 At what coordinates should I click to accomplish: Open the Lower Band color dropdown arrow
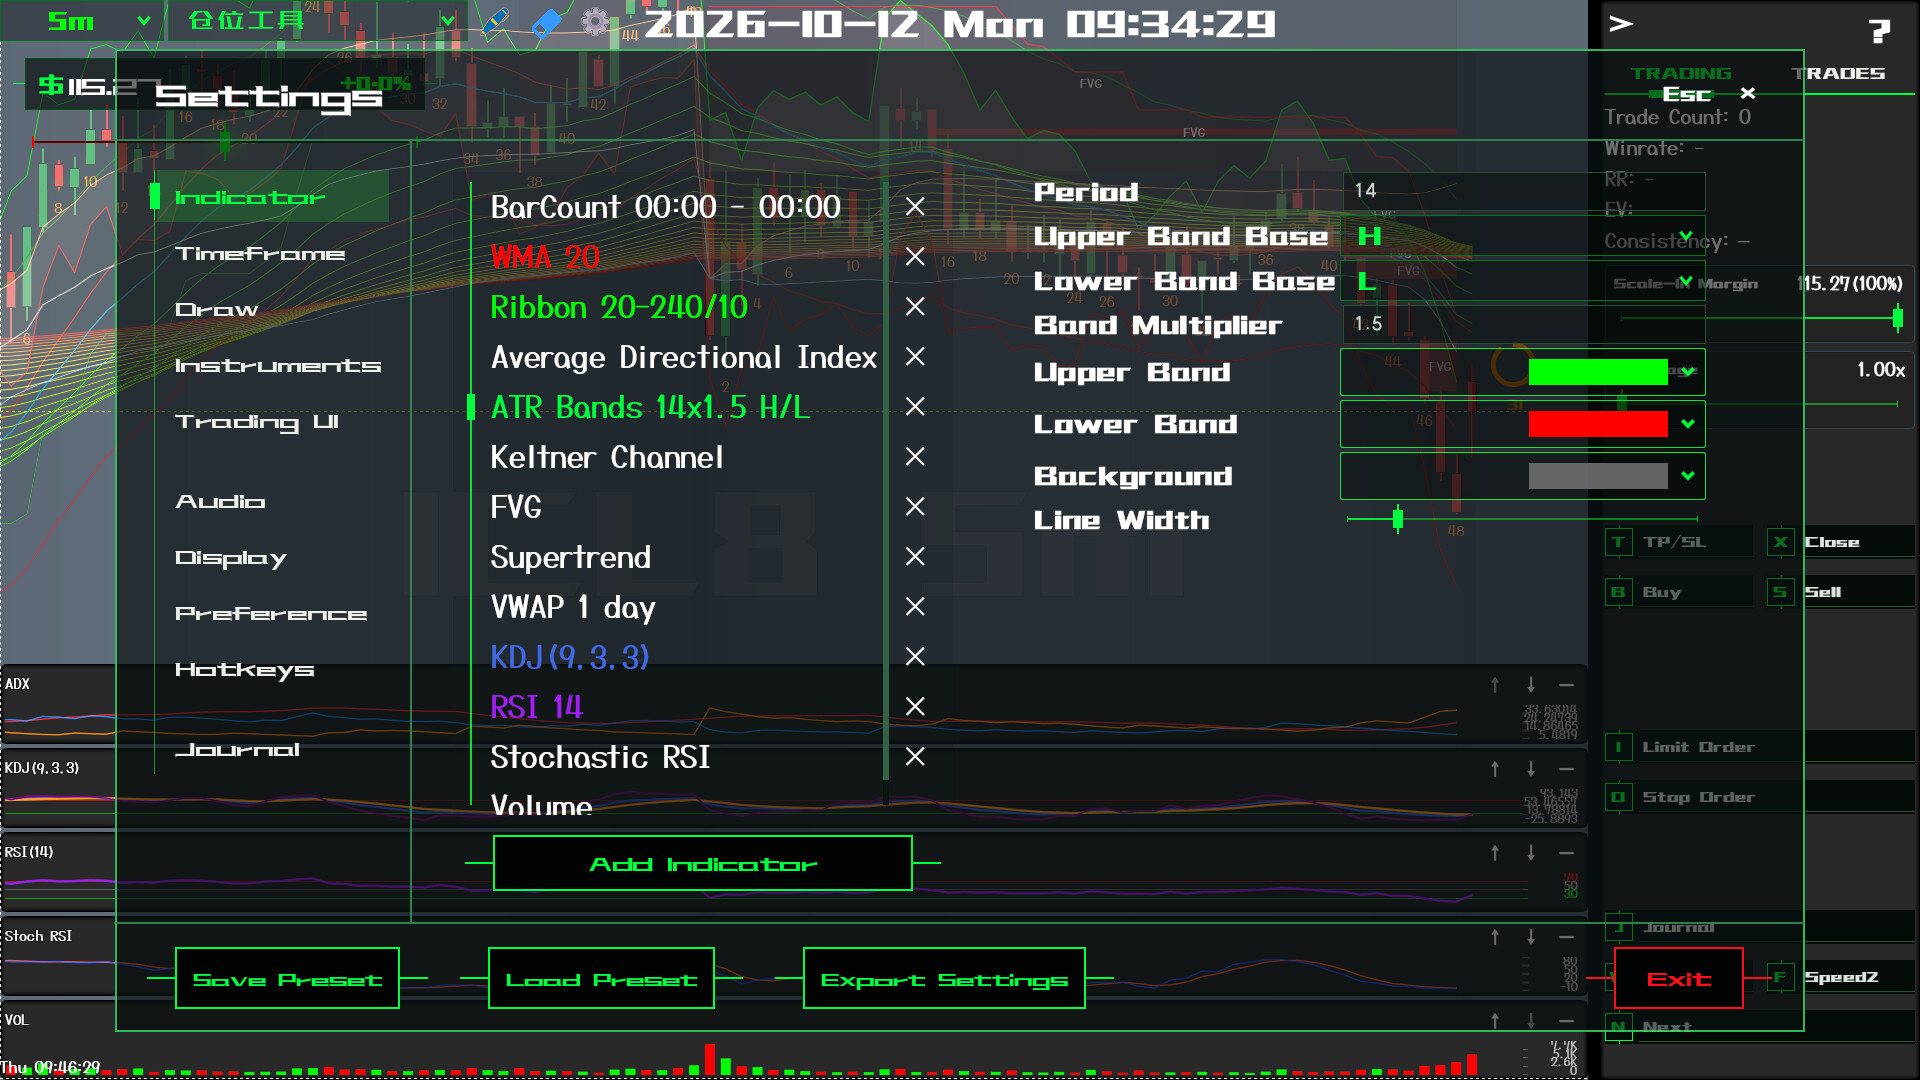[x=1688, y=424]
